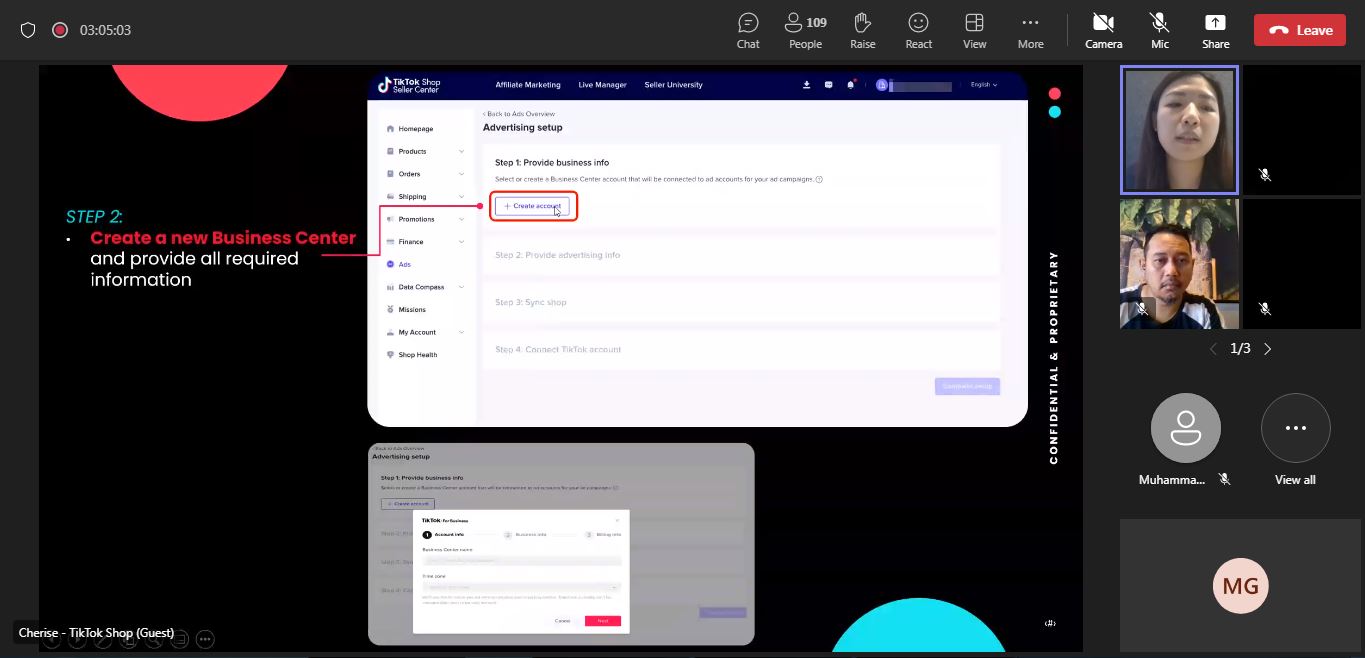Open Shop Health in the sidebar
Screen dimensions: 1365x658
412,355
